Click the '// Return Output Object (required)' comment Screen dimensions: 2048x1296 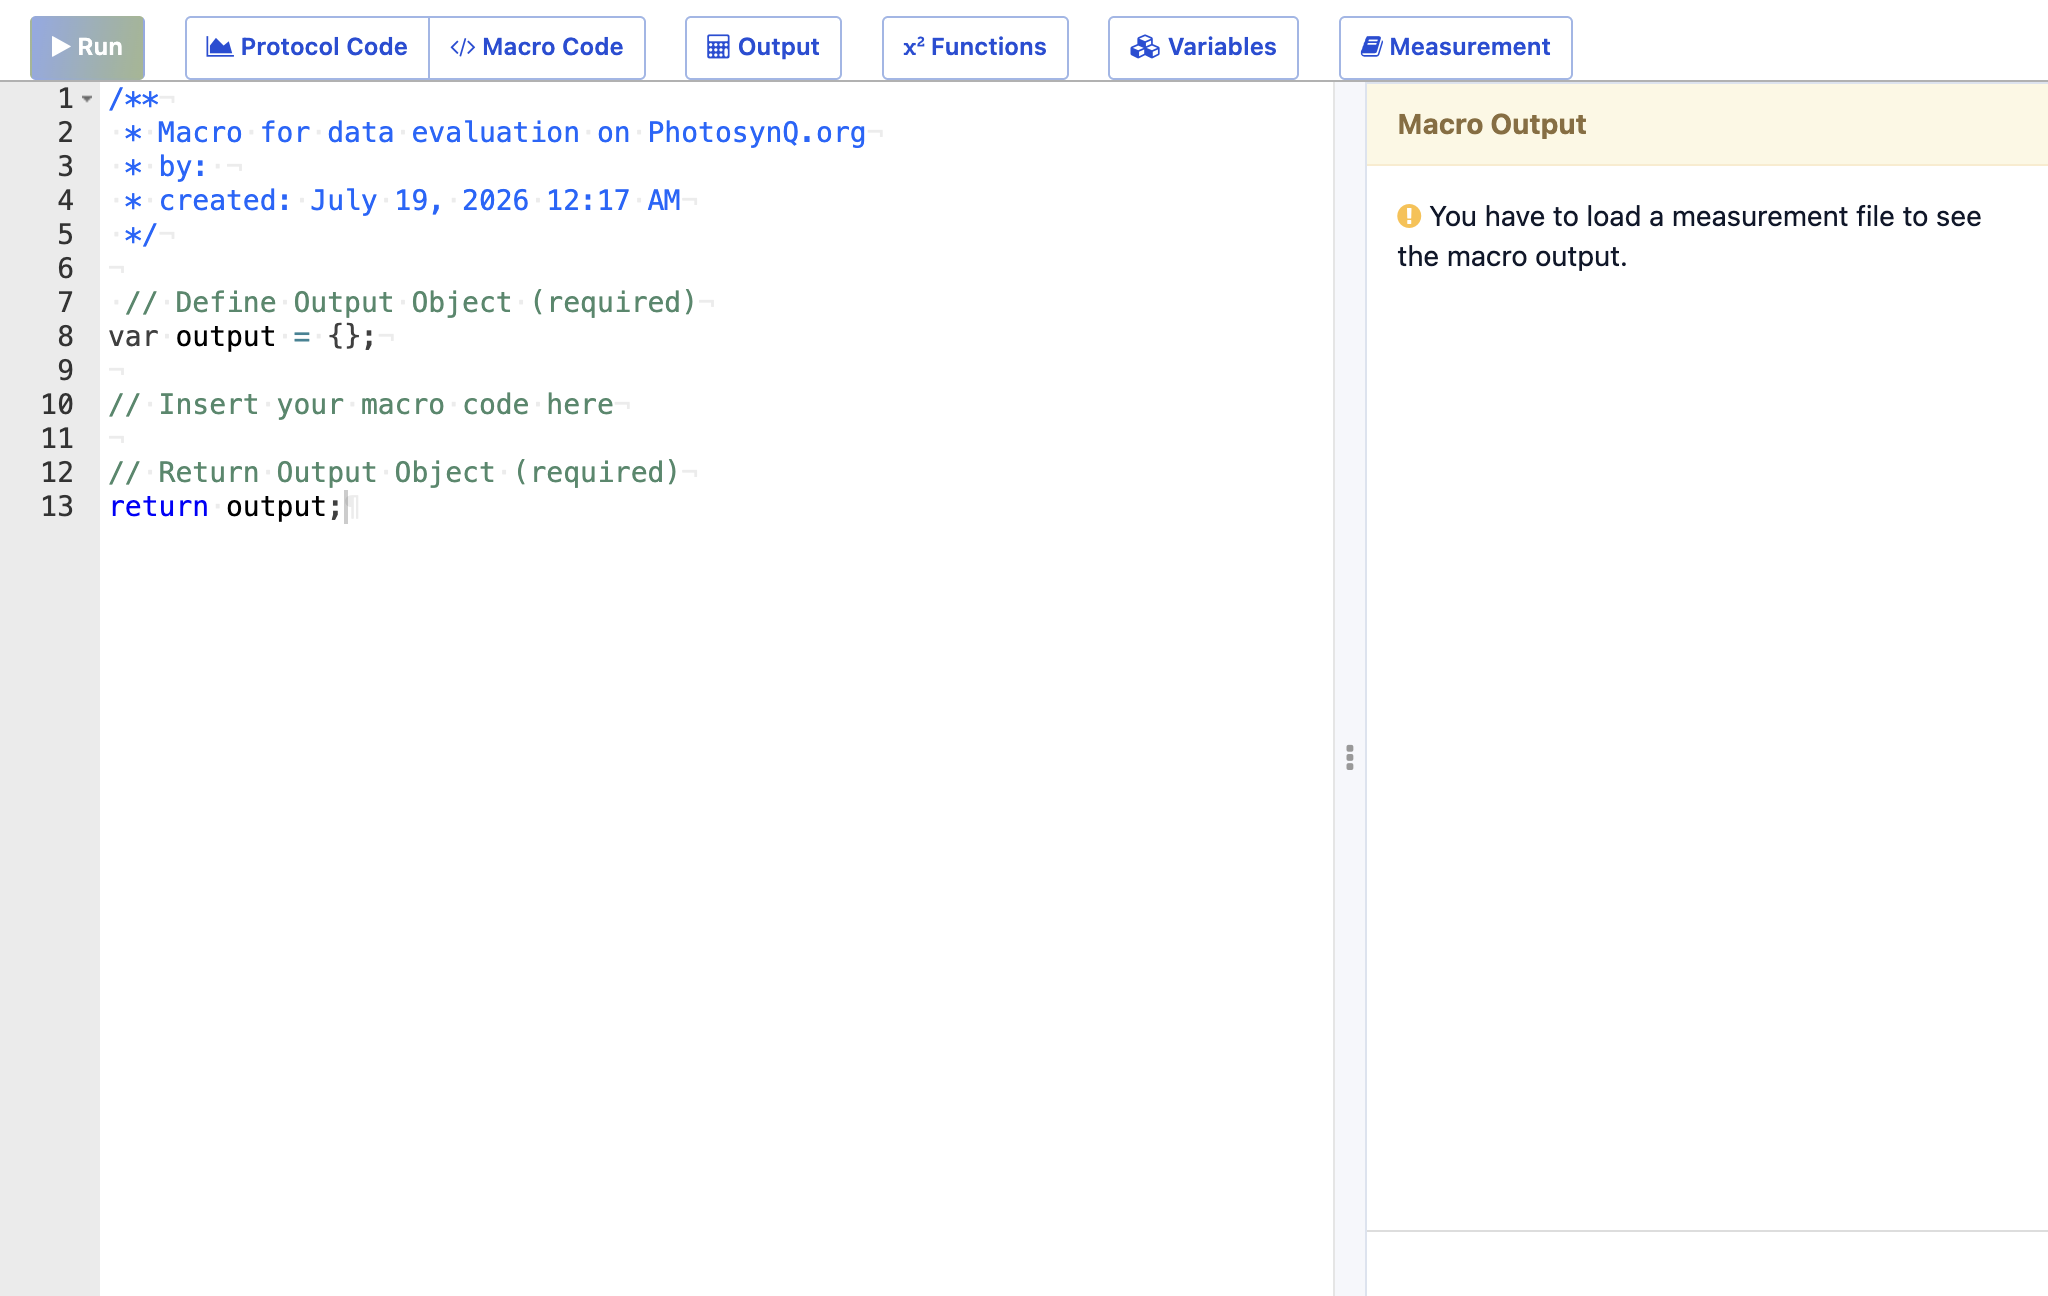pyautogui.click(x=394, y=473)
